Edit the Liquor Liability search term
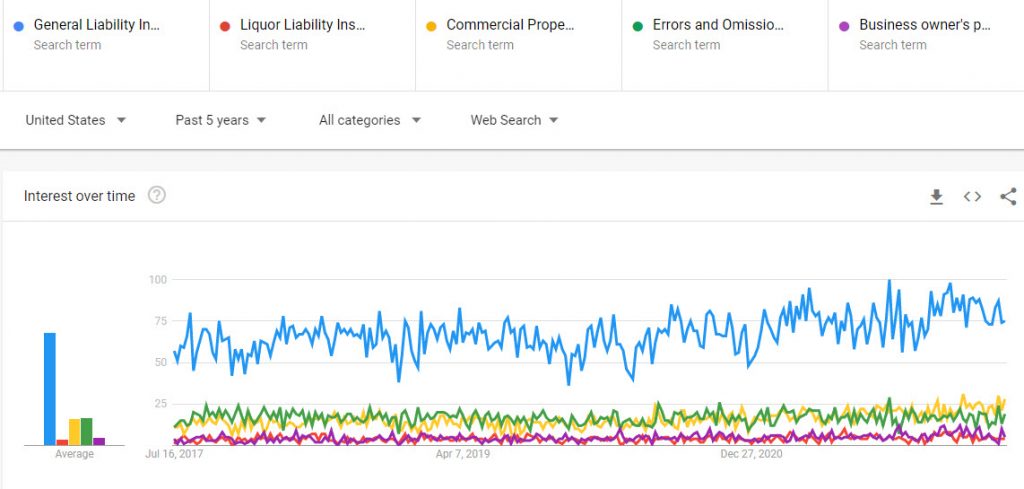Image resolution: width=1024 pixels, height=489 pixels. (x=303, y=25)
